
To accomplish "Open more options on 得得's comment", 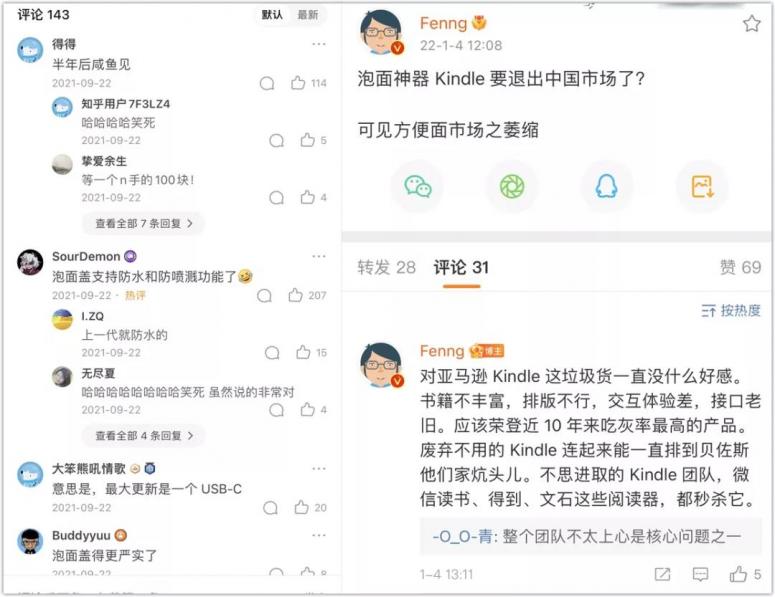I will (319, 44).
